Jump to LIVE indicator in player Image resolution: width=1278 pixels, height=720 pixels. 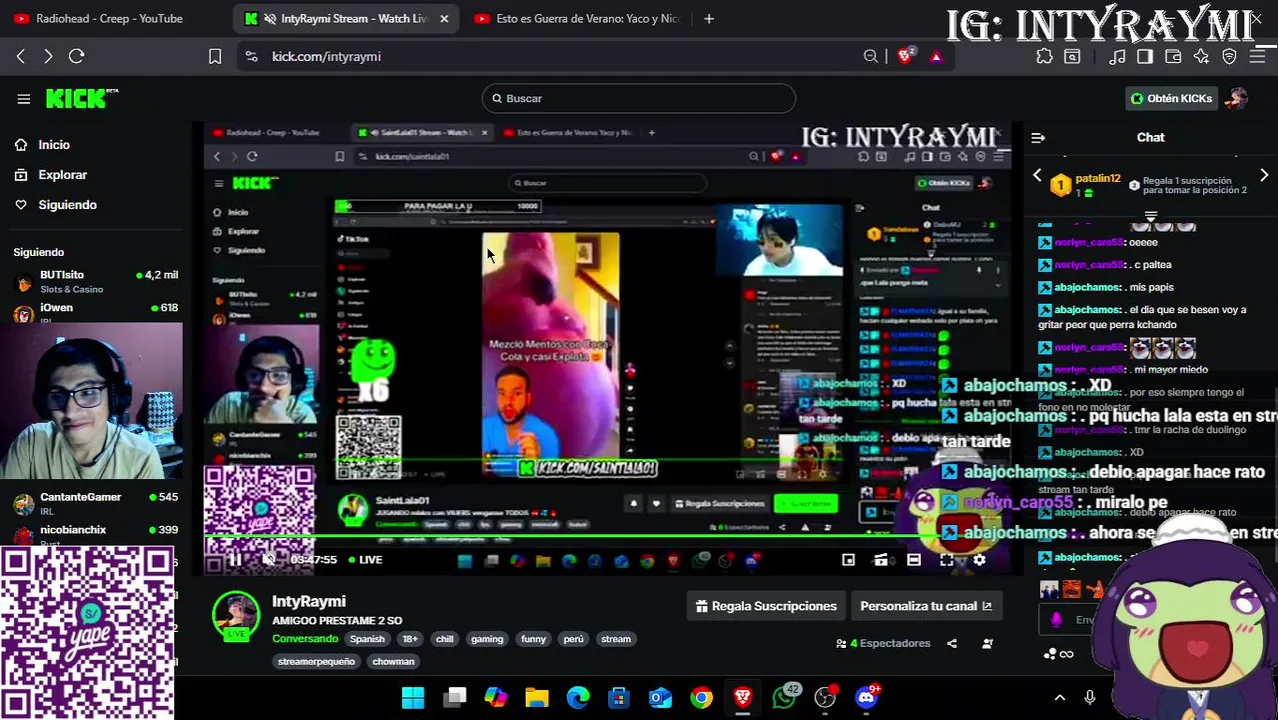click(365, 560)
